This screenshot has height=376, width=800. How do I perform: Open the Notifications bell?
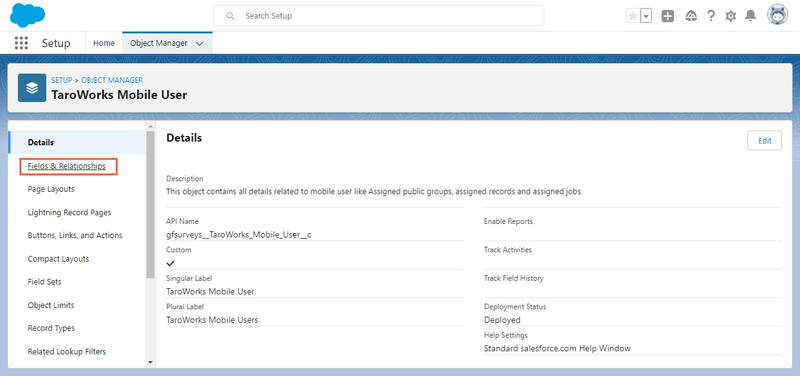(x=750, y=16)
